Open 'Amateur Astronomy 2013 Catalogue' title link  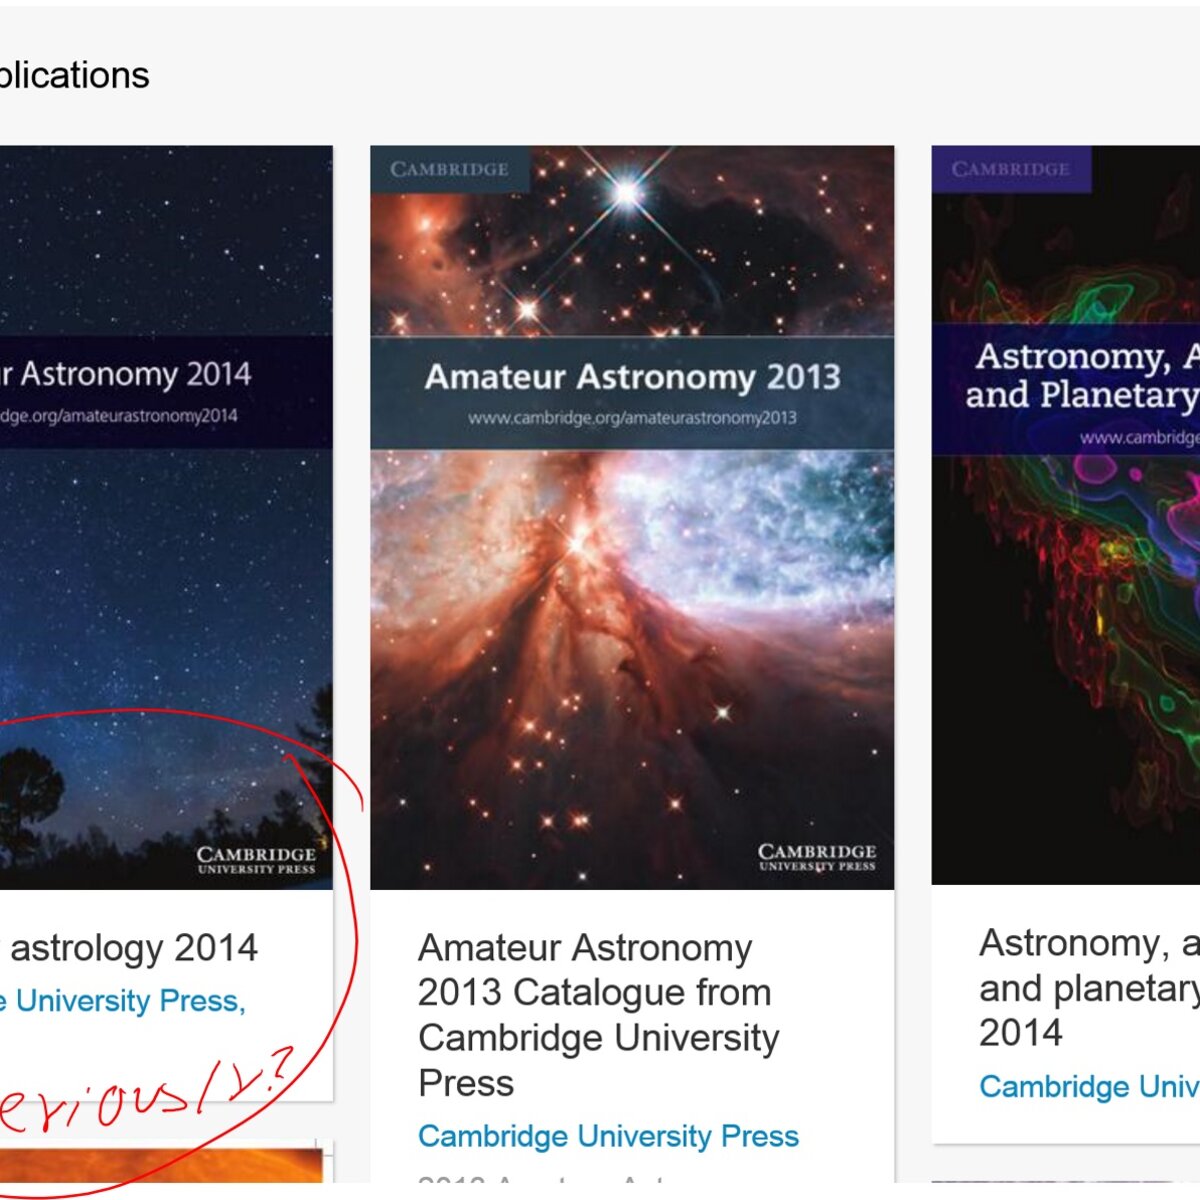pyautogui.click(x=598, y=1015)
